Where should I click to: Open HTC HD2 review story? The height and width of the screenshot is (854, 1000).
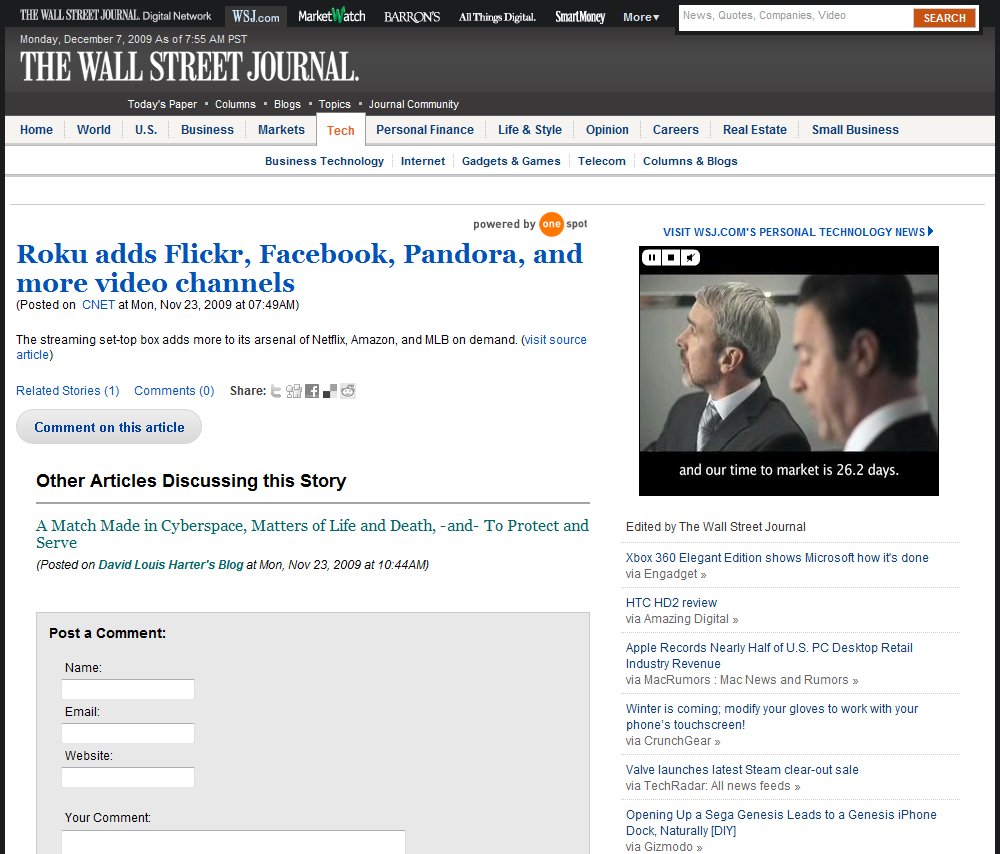(671, 603)
